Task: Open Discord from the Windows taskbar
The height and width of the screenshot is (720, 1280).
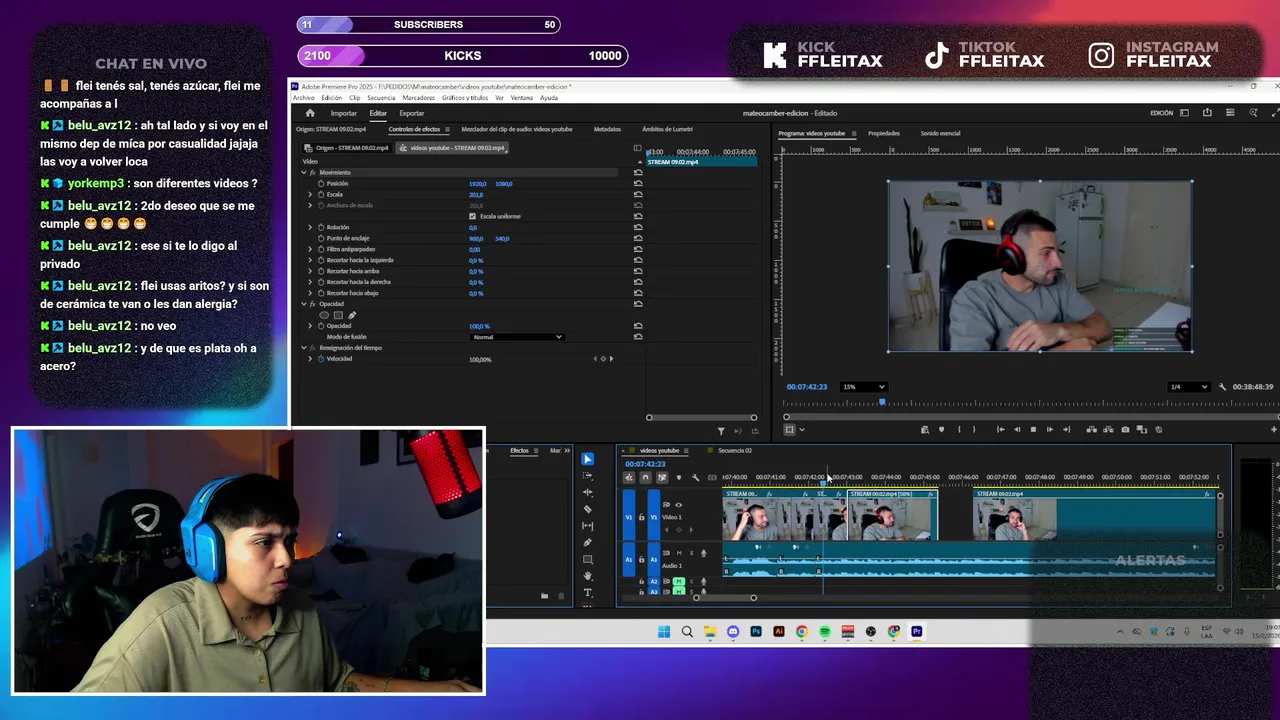Action: coord(733,631)
